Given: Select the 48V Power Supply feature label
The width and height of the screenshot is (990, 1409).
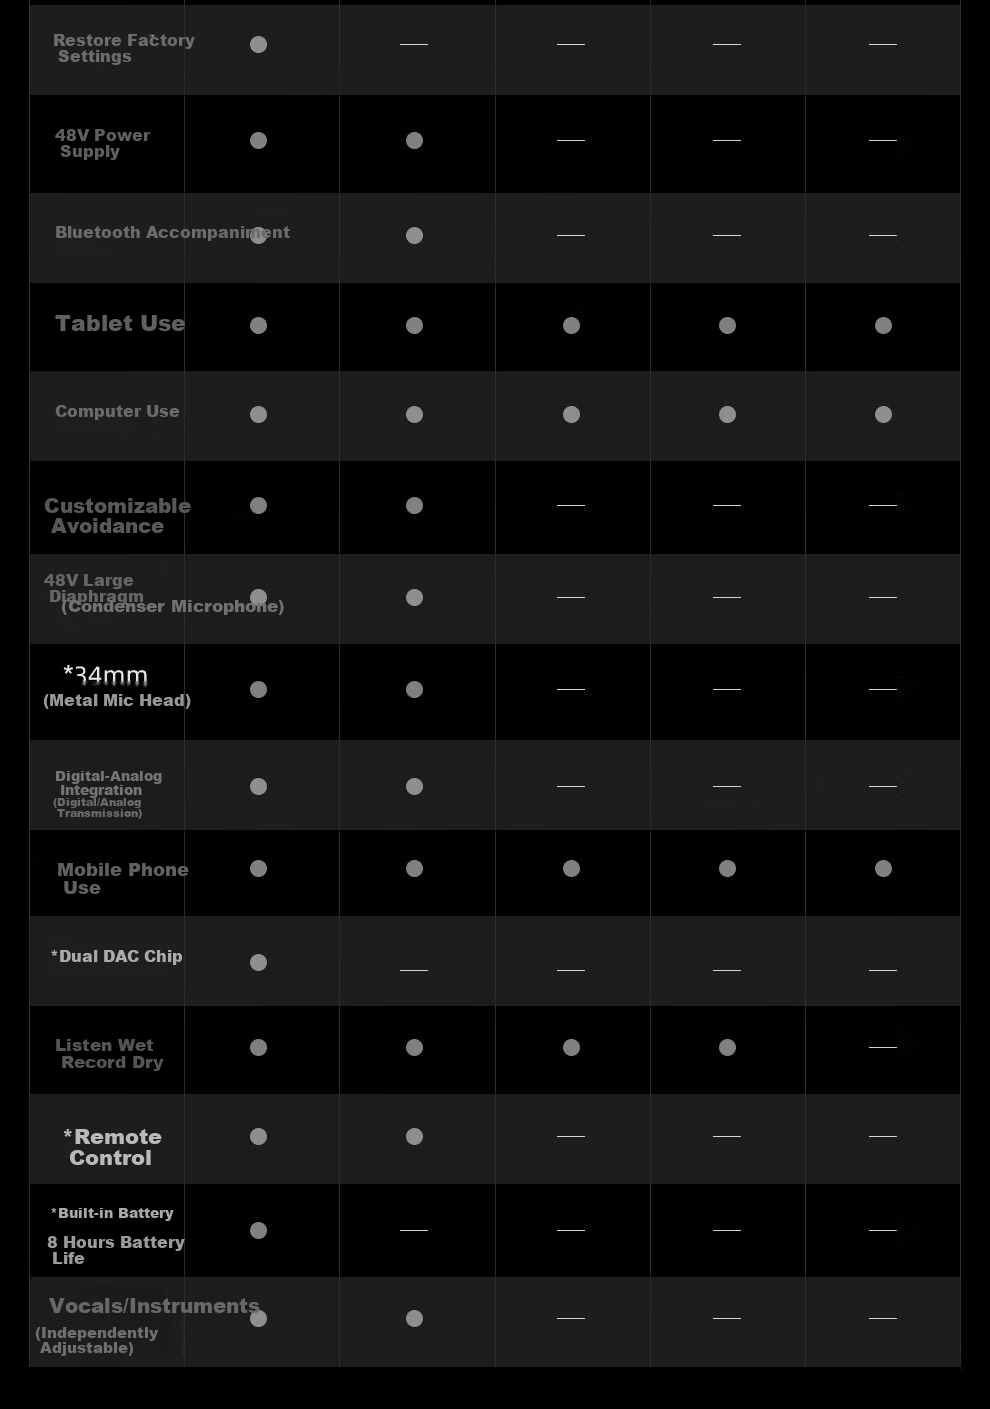Looking at the screenshot, I should pos(102,143).
